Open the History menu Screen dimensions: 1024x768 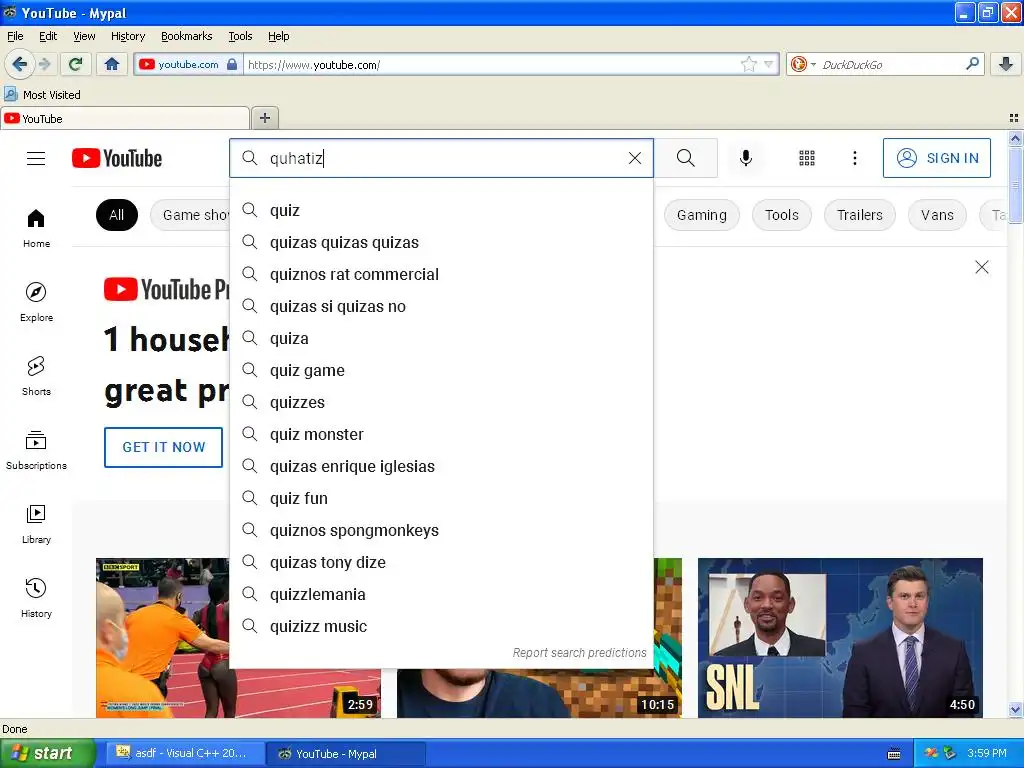pos(127,36)
